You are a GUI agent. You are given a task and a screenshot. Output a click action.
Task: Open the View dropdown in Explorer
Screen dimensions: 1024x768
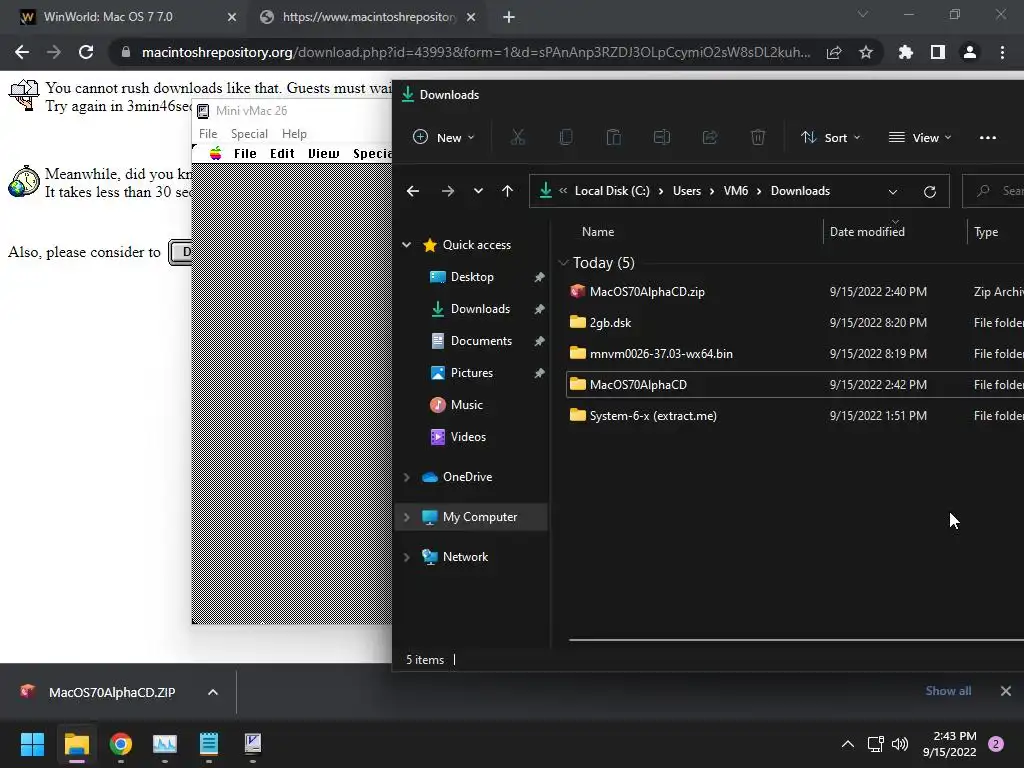(920, 138)
